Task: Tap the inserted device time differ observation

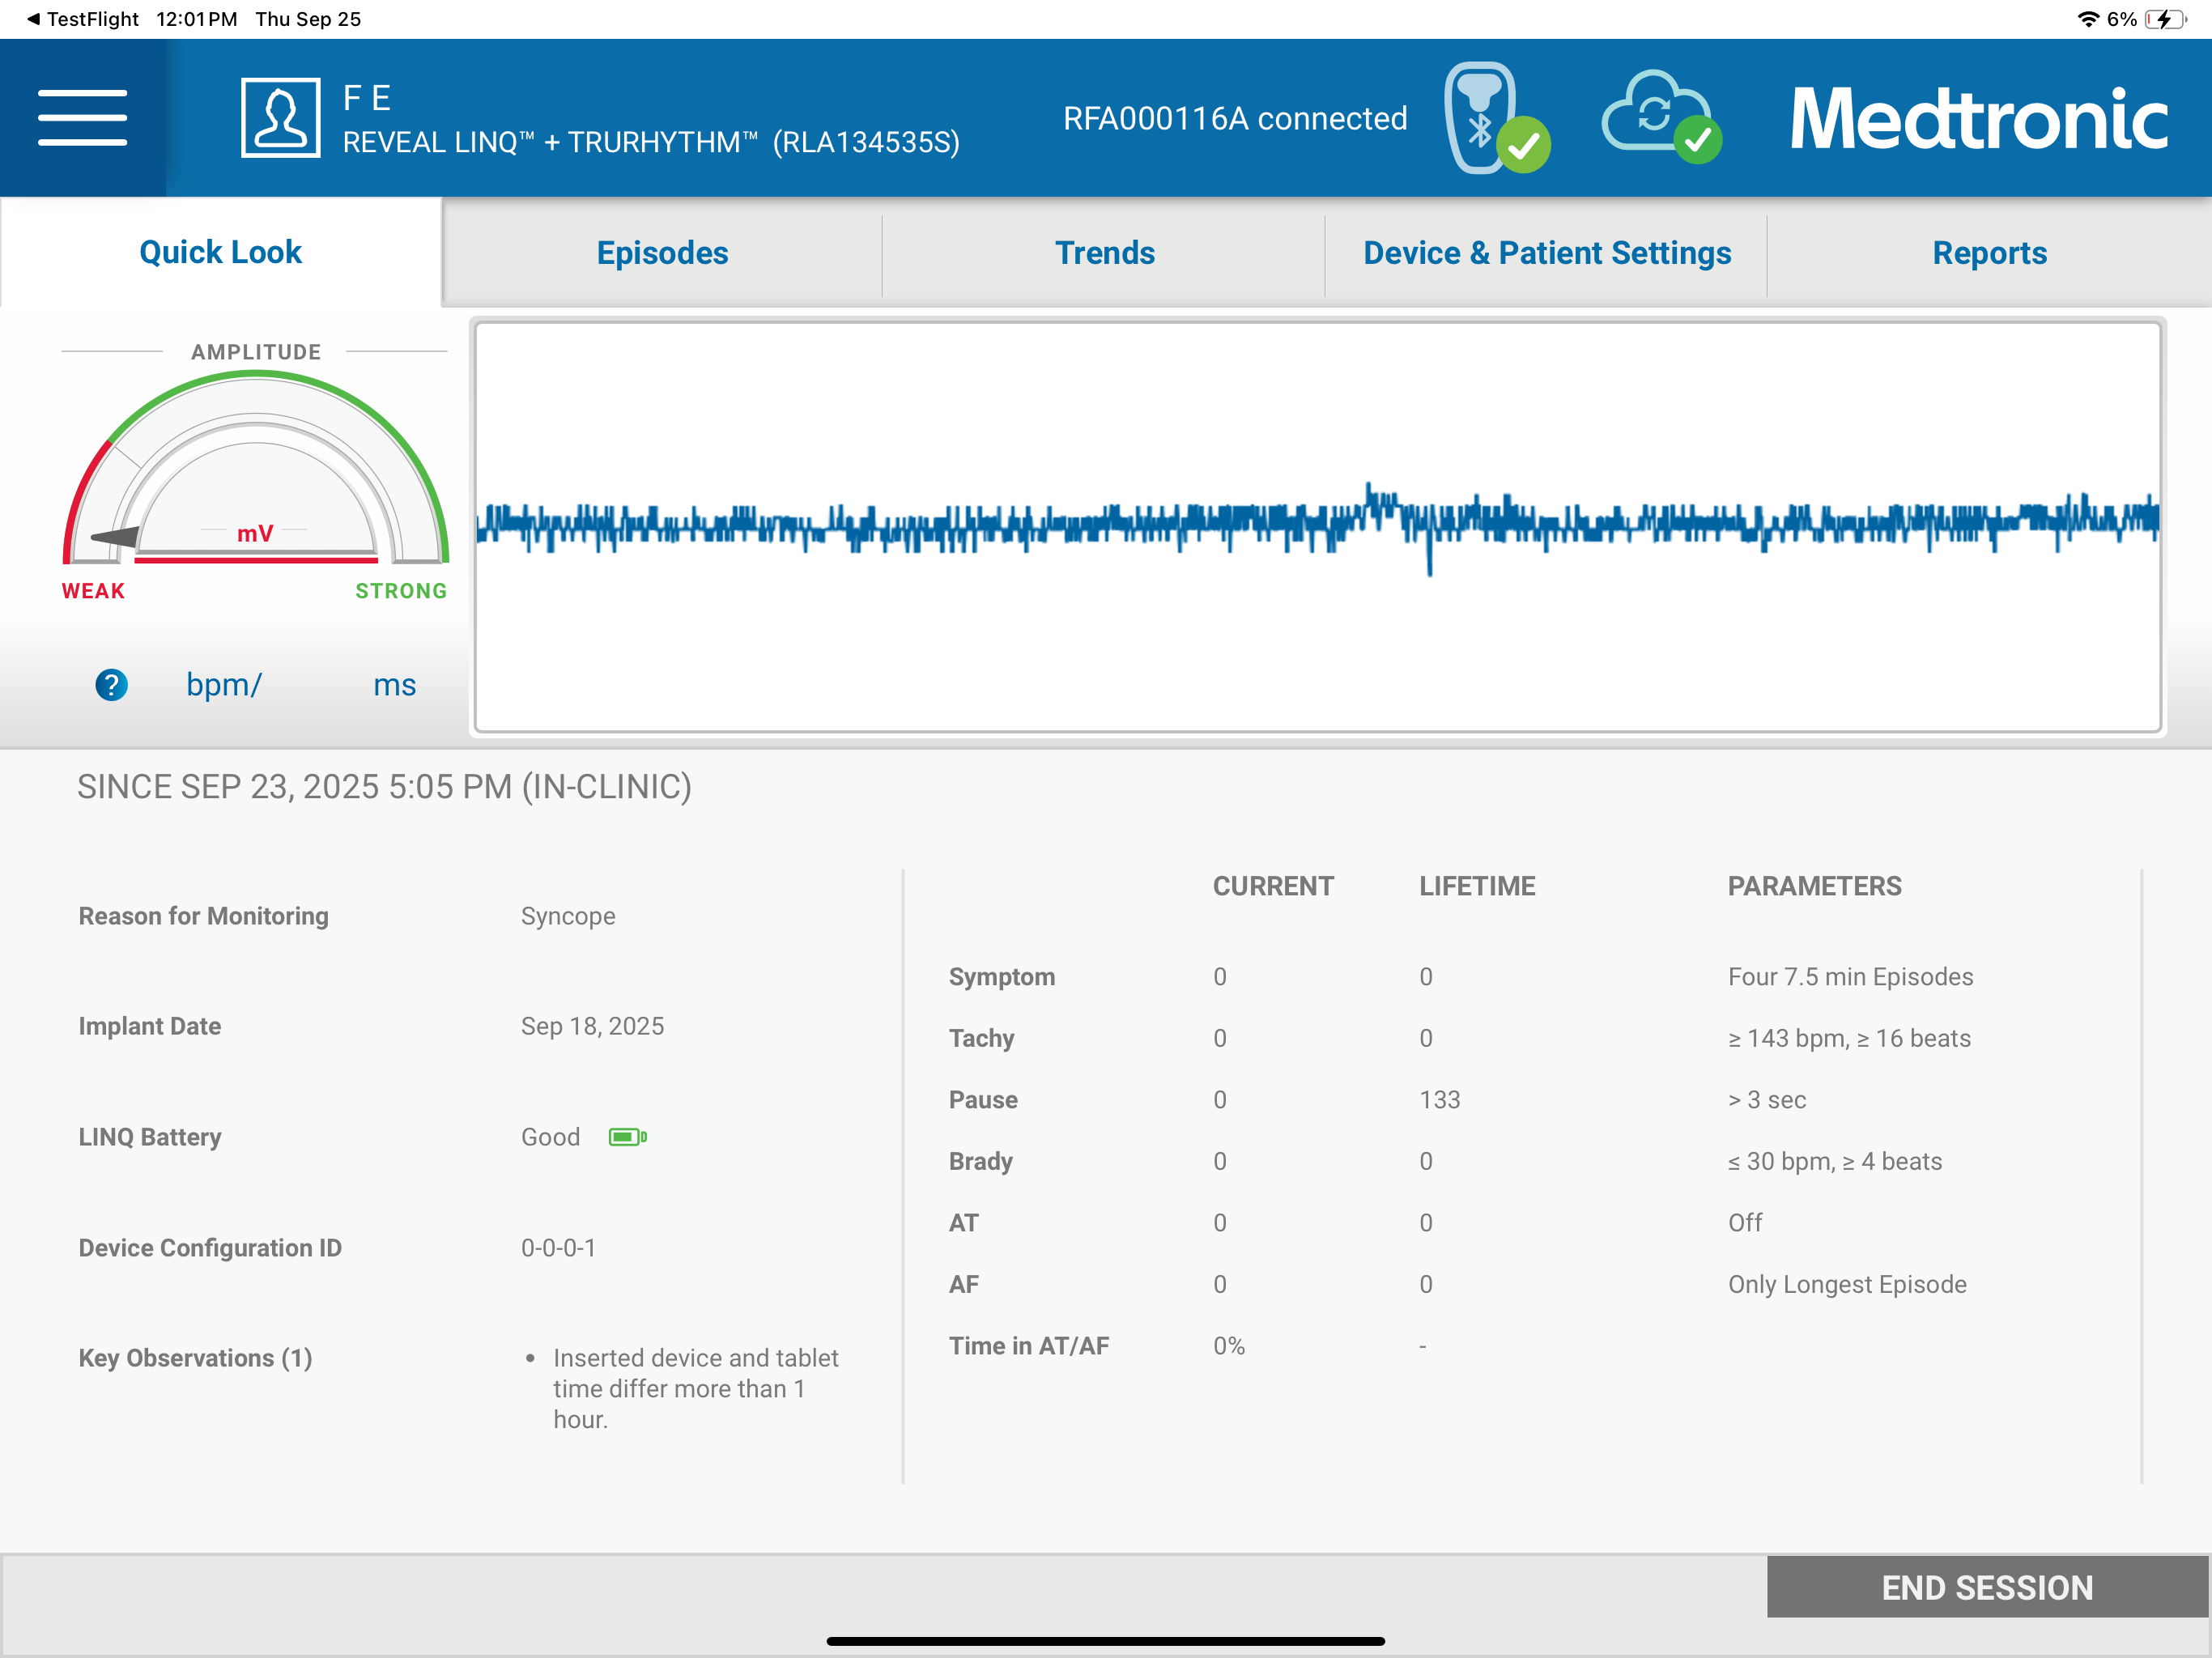Action: pyautogui.click(x=696, y=1388)
